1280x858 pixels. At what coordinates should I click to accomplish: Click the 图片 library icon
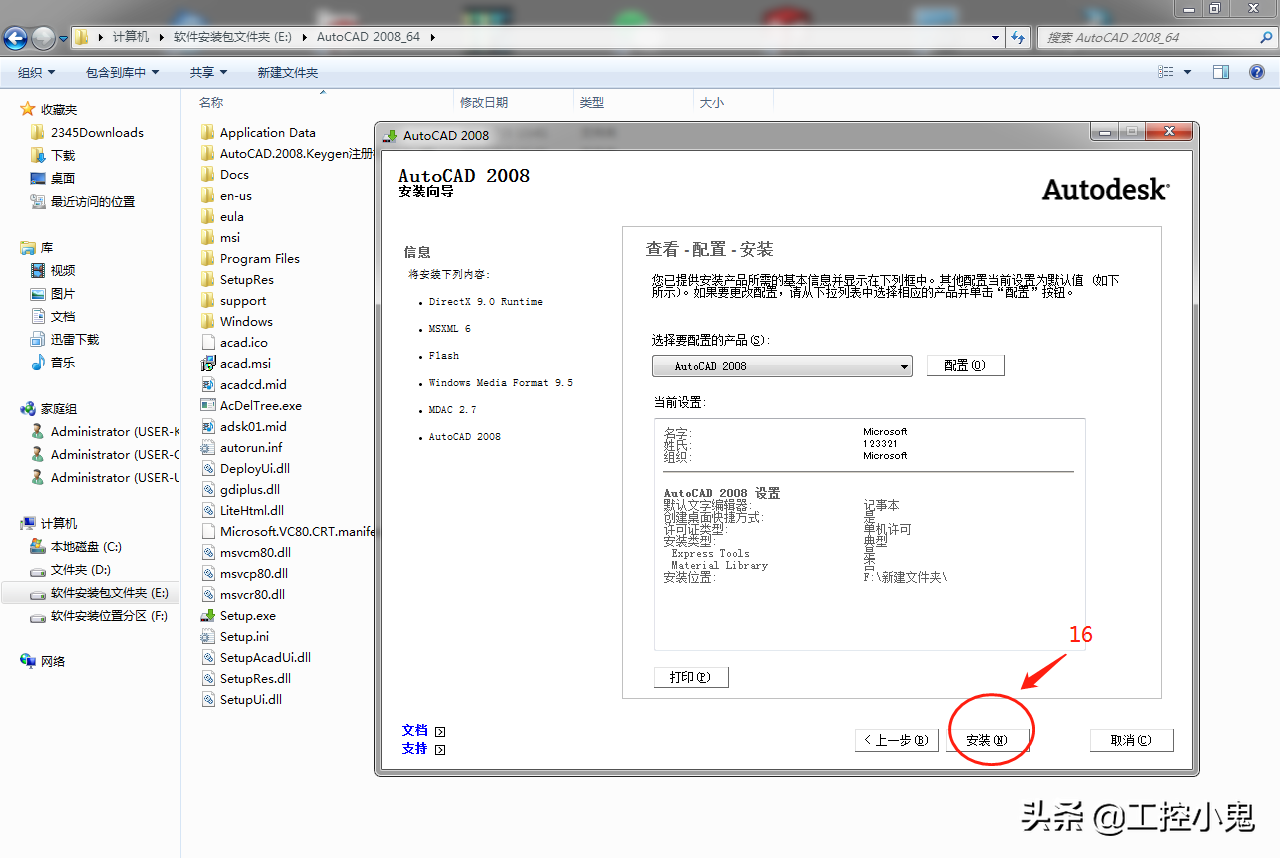click(38, 293)
